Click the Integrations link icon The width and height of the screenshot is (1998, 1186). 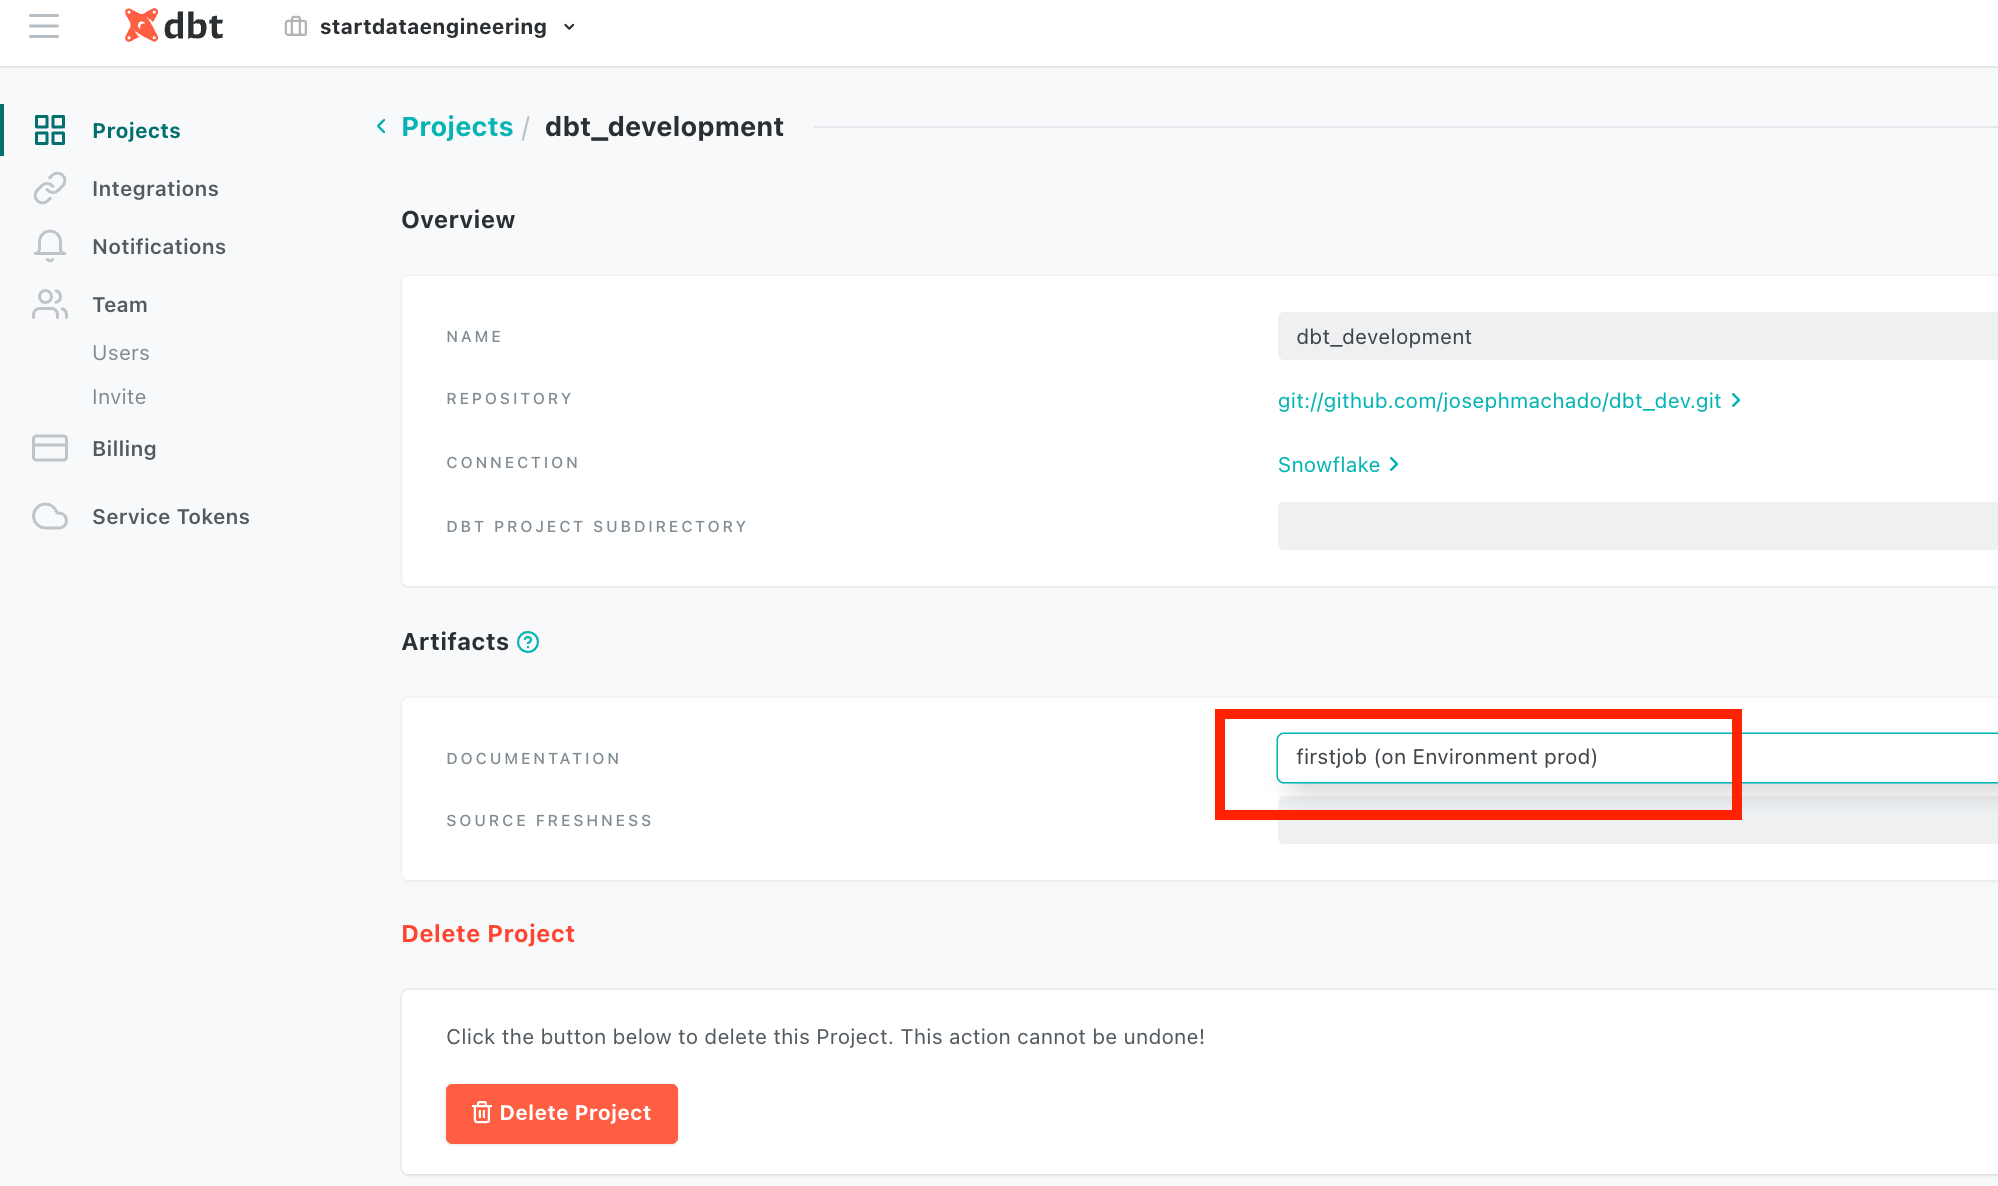49,188
